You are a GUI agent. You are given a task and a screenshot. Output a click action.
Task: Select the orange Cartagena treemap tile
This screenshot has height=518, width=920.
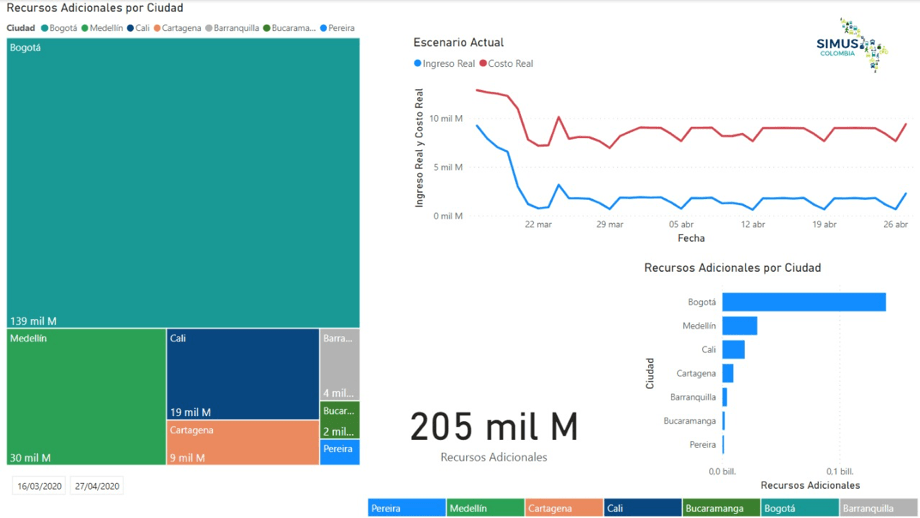(242, 442)
